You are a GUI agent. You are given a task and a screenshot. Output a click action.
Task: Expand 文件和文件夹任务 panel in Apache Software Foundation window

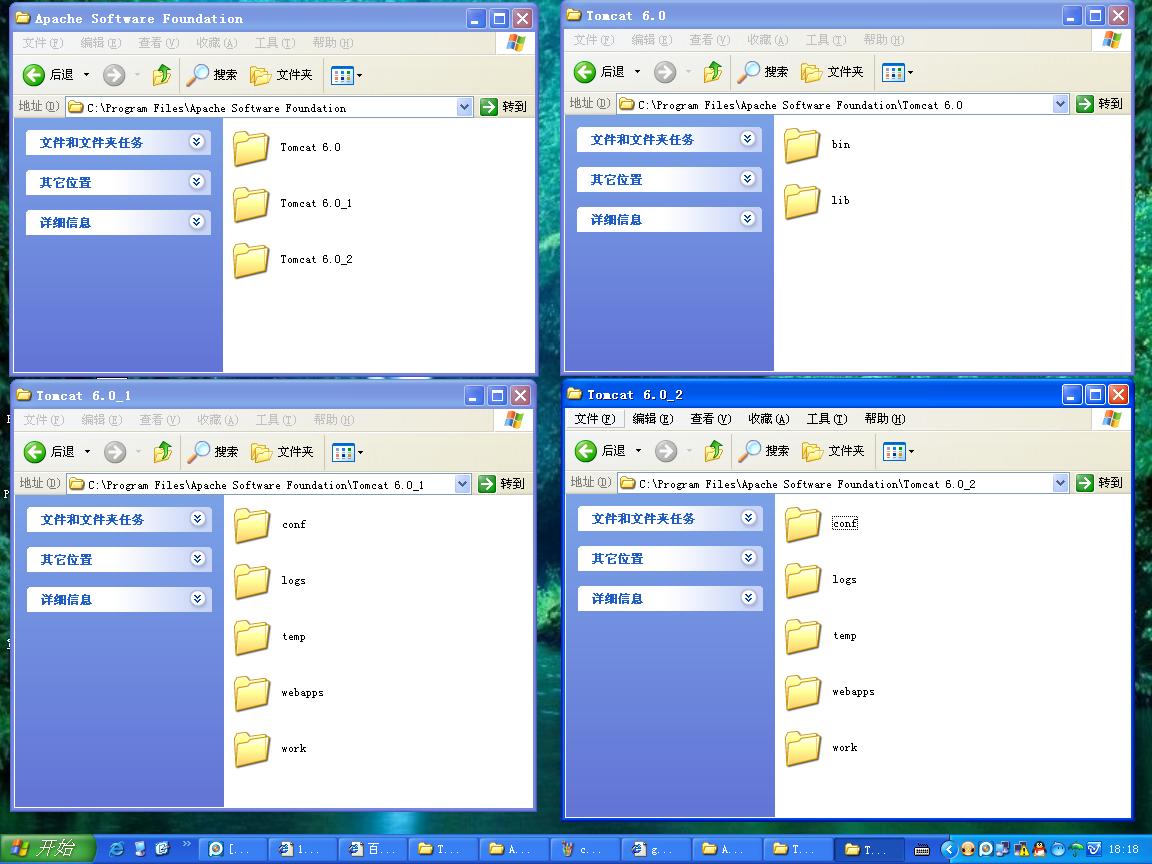(196, 142)
